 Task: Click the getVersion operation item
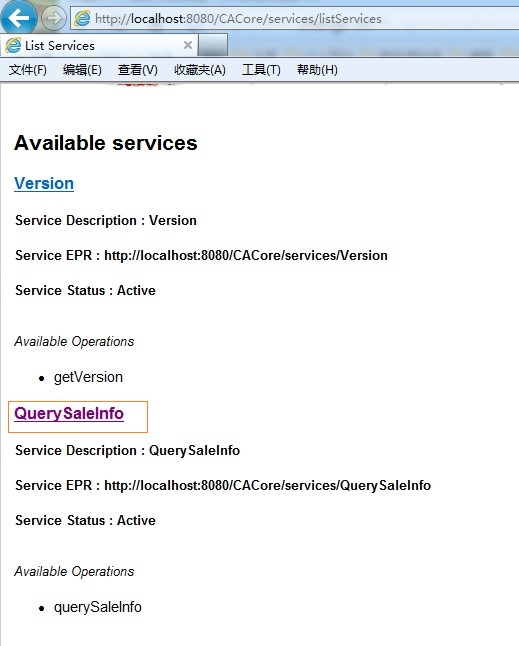pyautogui.click(x=88, y=377)
